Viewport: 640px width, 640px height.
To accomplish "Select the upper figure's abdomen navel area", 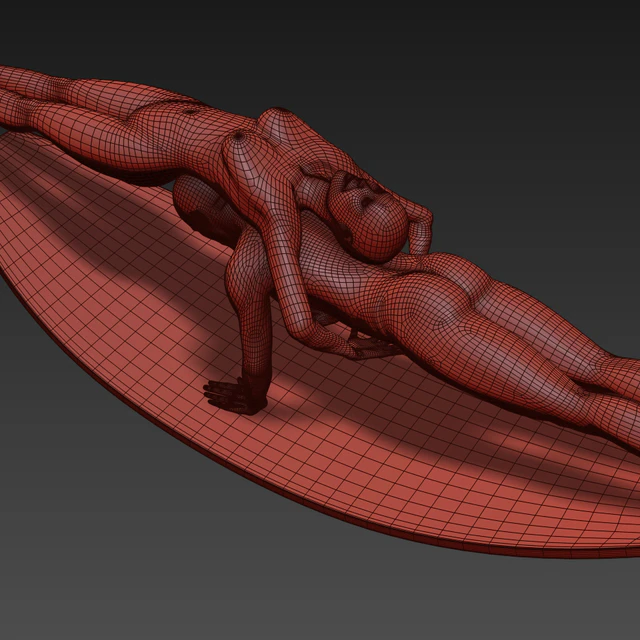I will 190,111.
